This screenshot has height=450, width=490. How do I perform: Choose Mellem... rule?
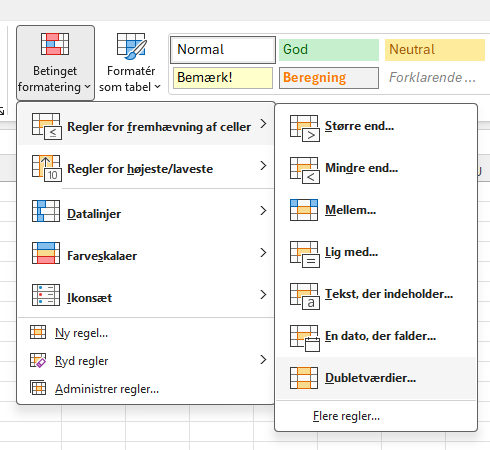376,210
